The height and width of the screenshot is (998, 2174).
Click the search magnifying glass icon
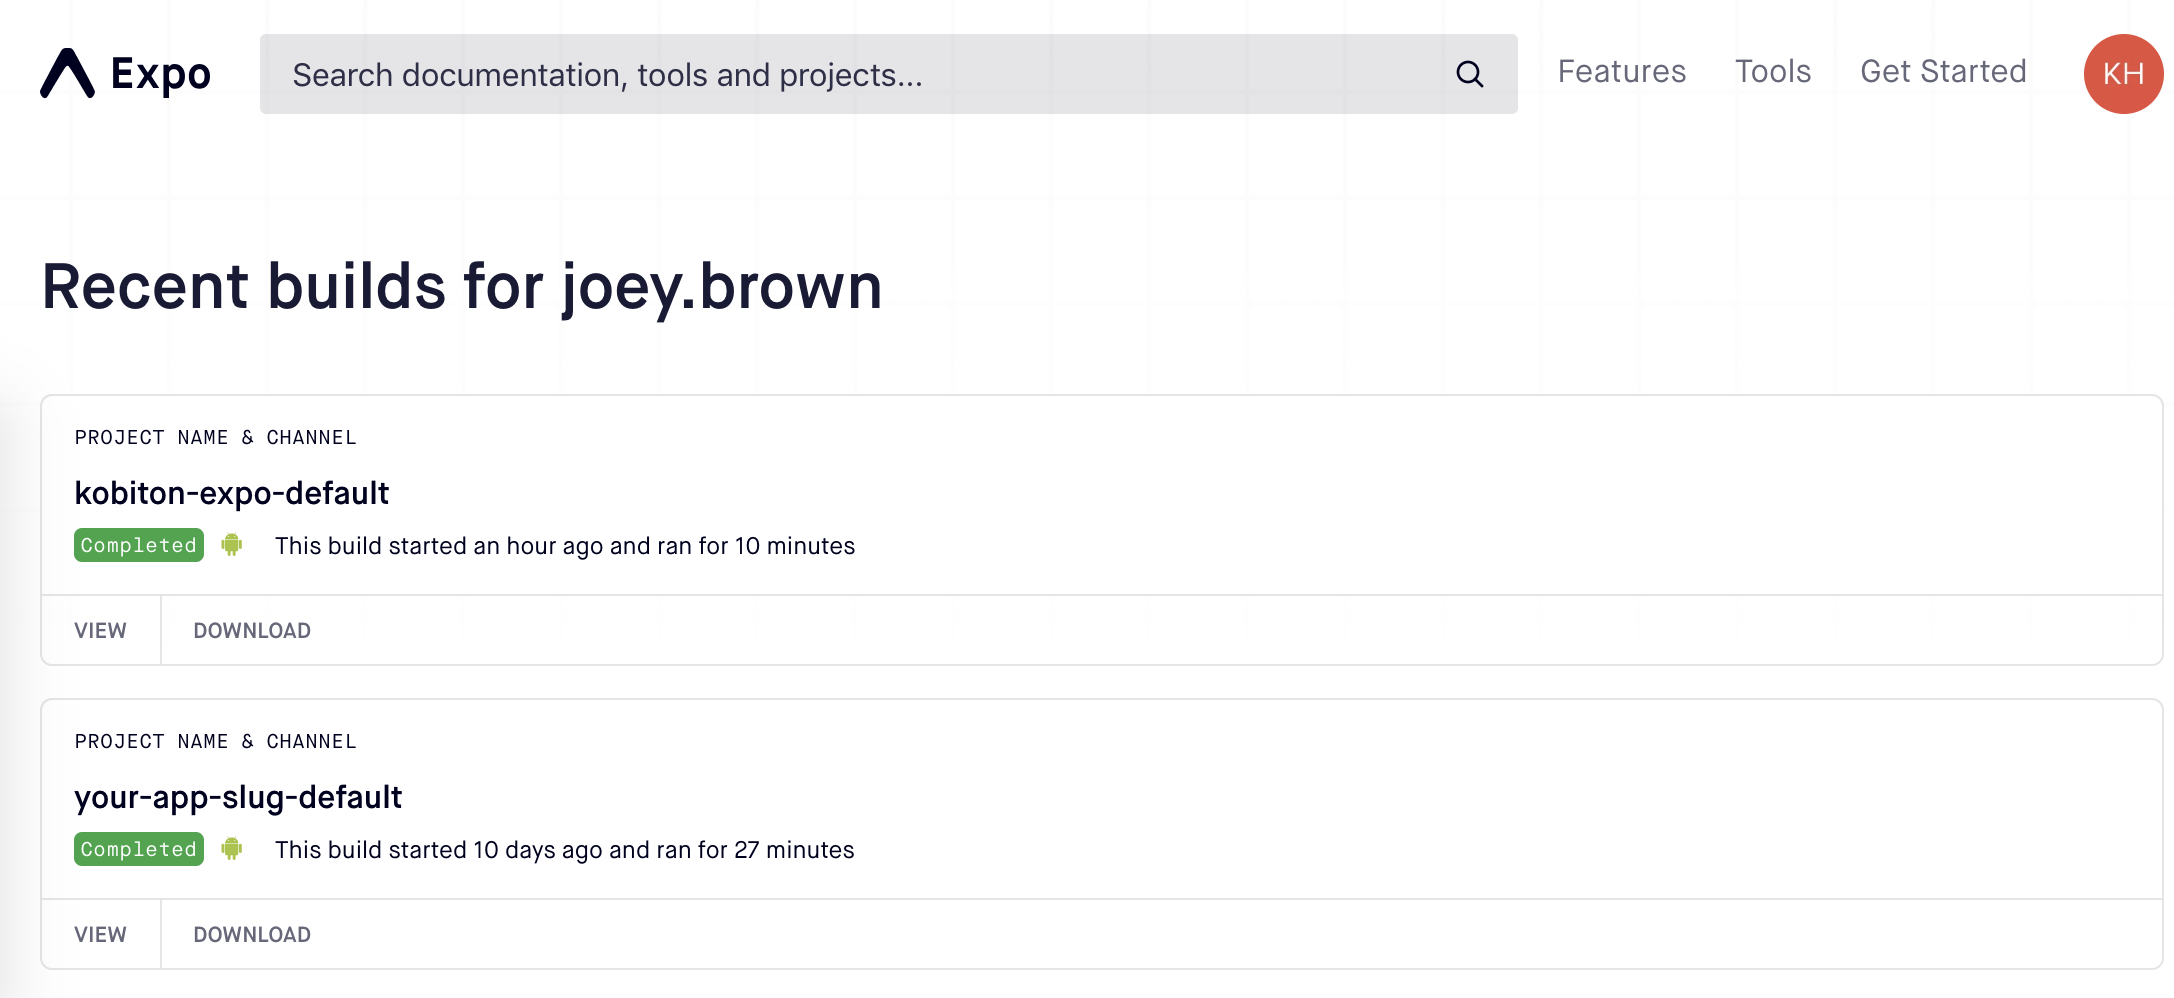pyautogui.click(x=1468, y=73)
